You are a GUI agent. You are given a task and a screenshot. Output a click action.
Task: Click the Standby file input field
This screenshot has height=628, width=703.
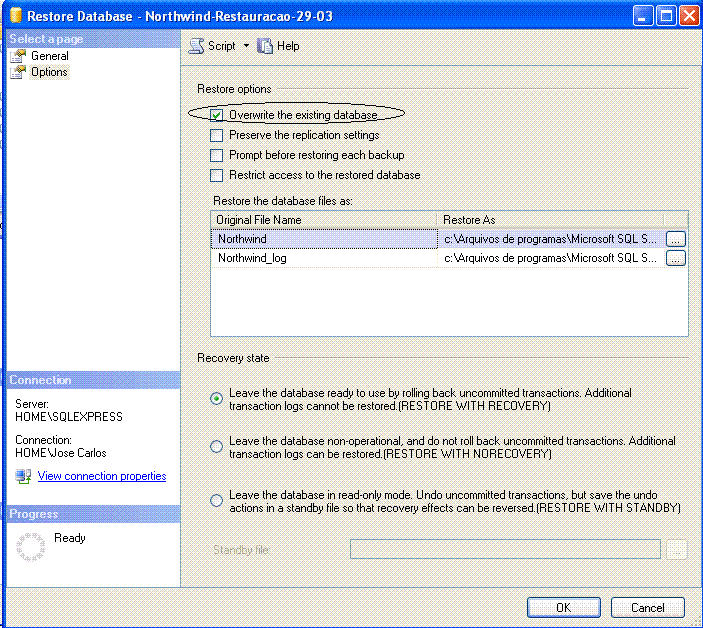pyautogui.click(x=505, y=549)
